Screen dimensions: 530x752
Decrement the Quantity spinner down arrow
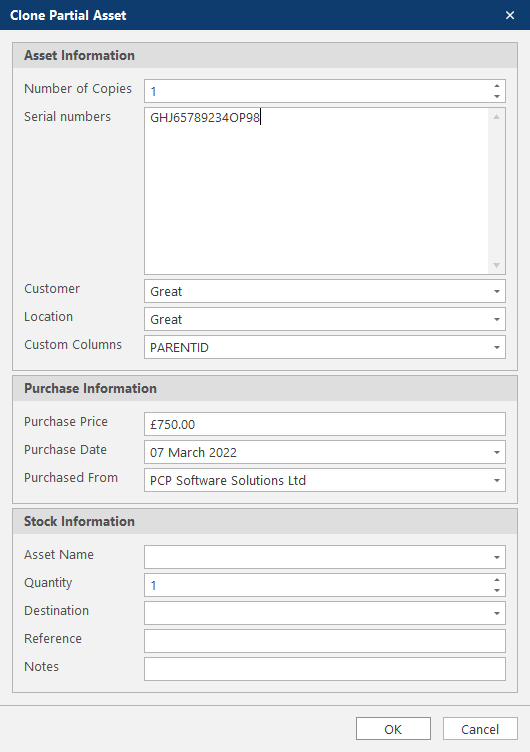pyautogui.click(x=496, y=590)
